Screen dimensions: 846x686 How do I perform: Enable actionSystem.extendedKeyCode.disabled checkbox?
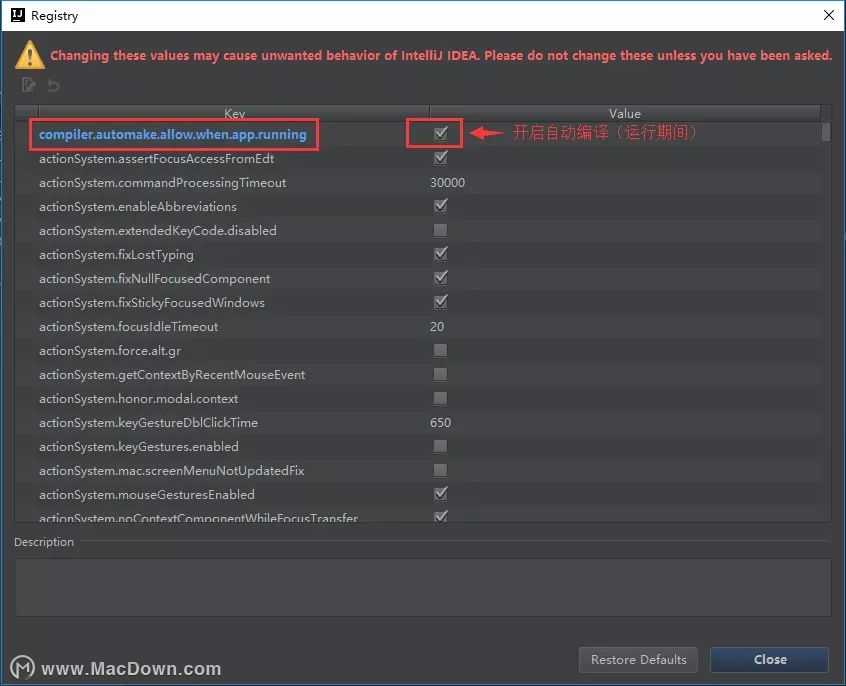[440, 230]
